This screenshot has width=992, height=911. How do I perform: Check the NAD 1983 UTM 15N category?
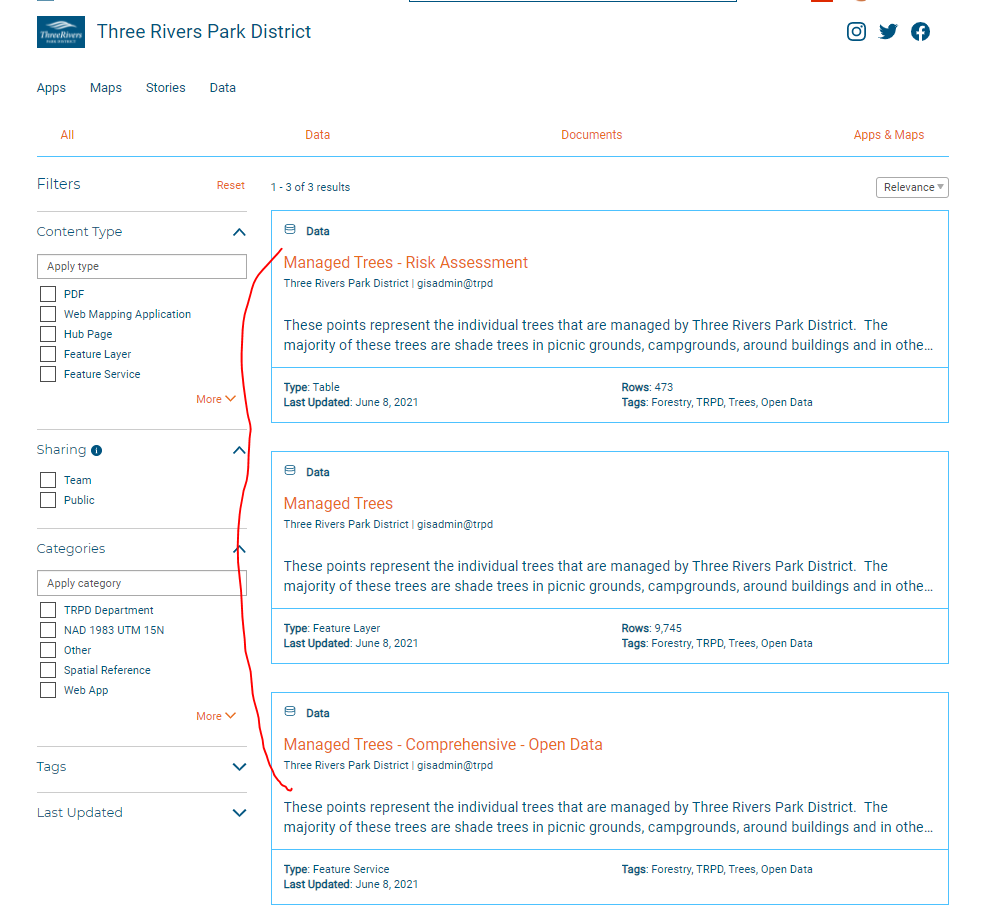click(x=48, y=630)
